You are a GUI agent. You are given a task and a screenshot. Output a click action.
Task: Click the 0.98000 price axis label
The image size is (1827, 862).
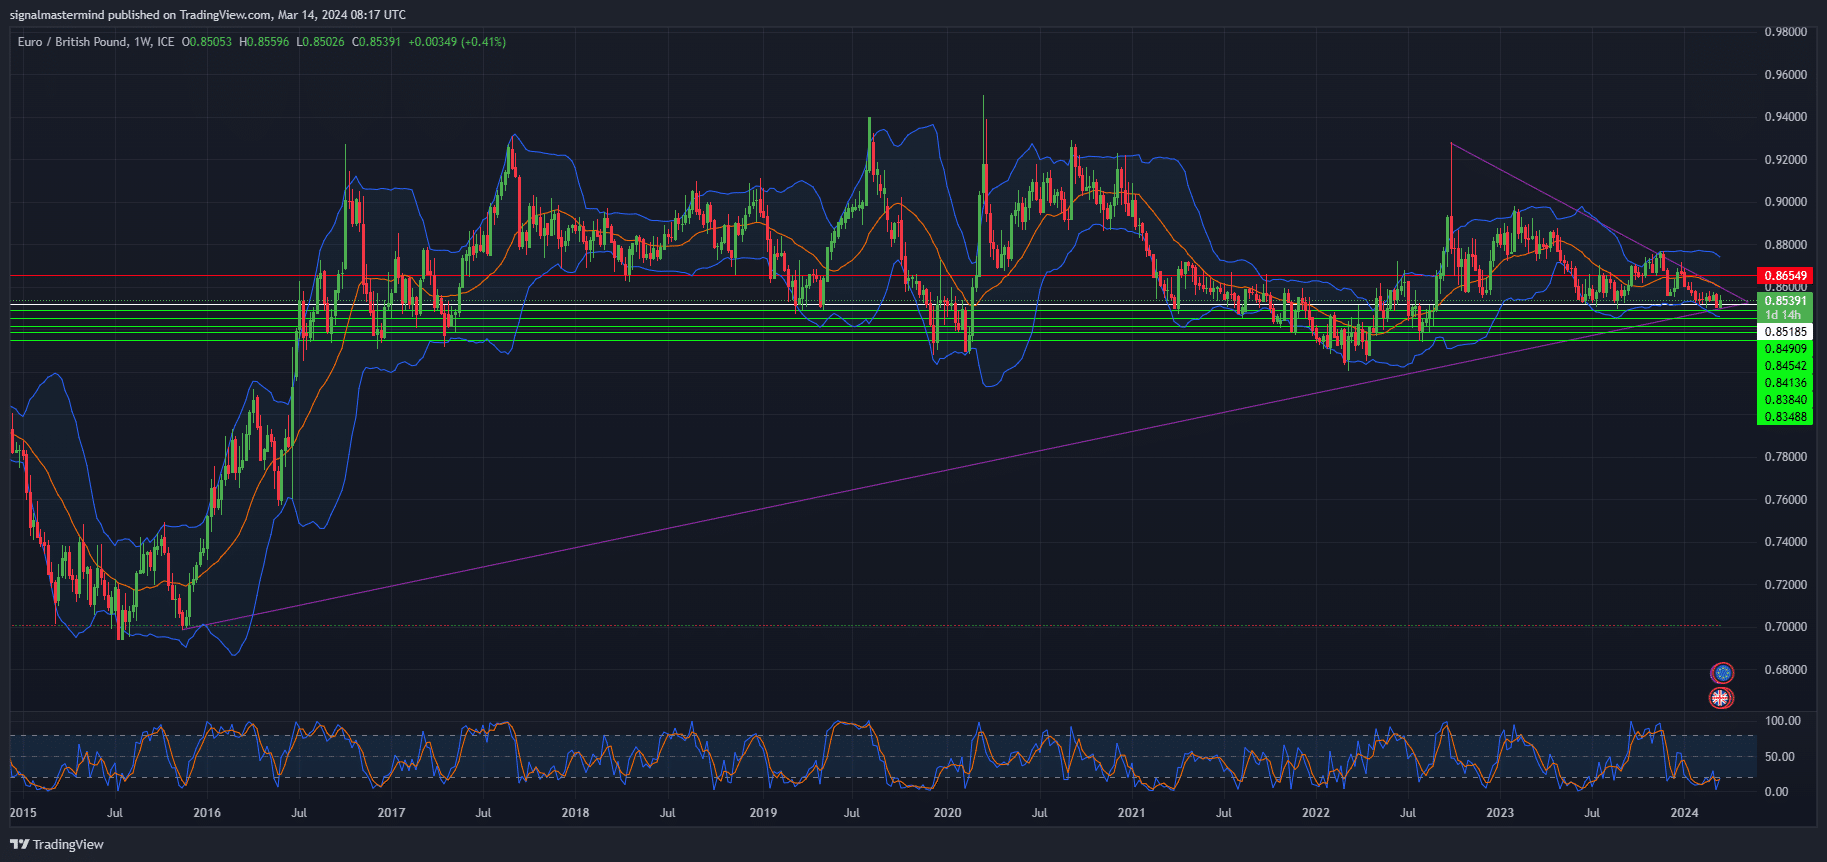coord(1785,32)
